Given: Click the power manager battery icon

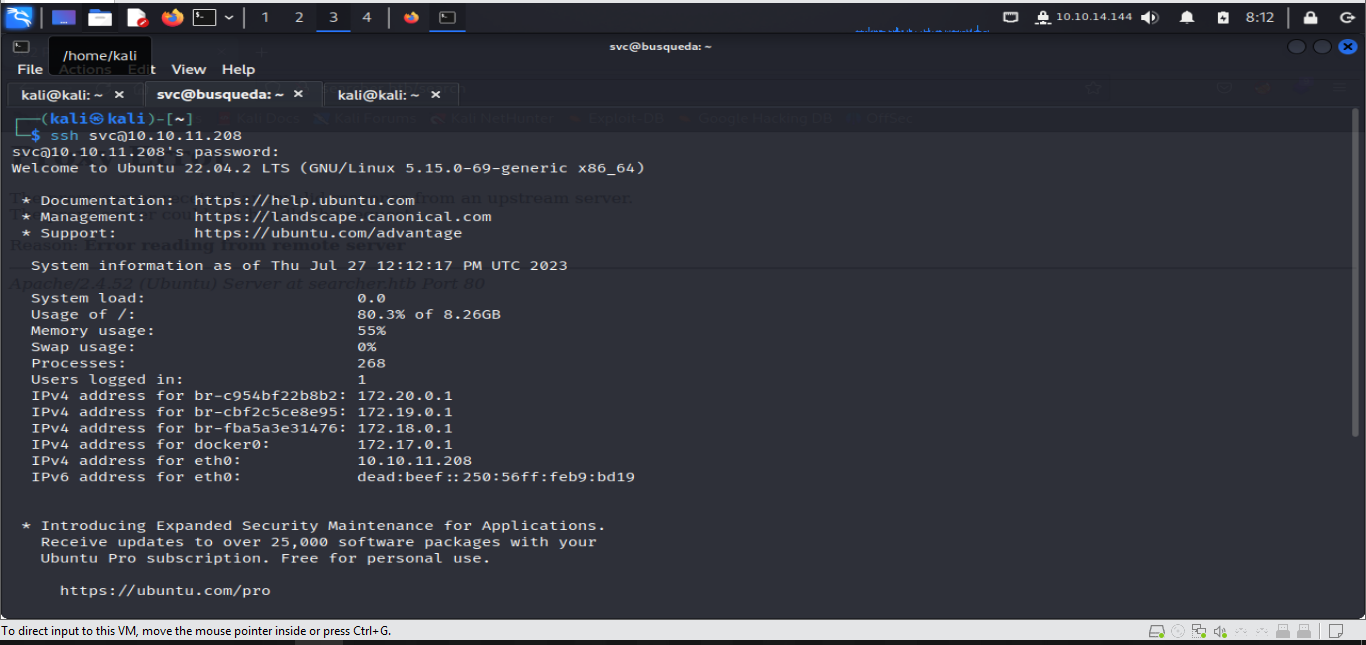Looking at the screenshot, I should pos(1223,16).
